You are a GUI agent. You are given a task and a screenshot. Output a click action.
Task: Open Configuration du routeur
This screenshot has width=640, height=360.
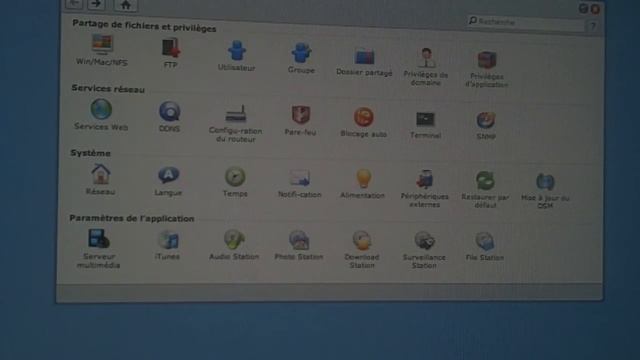[236, 123]
